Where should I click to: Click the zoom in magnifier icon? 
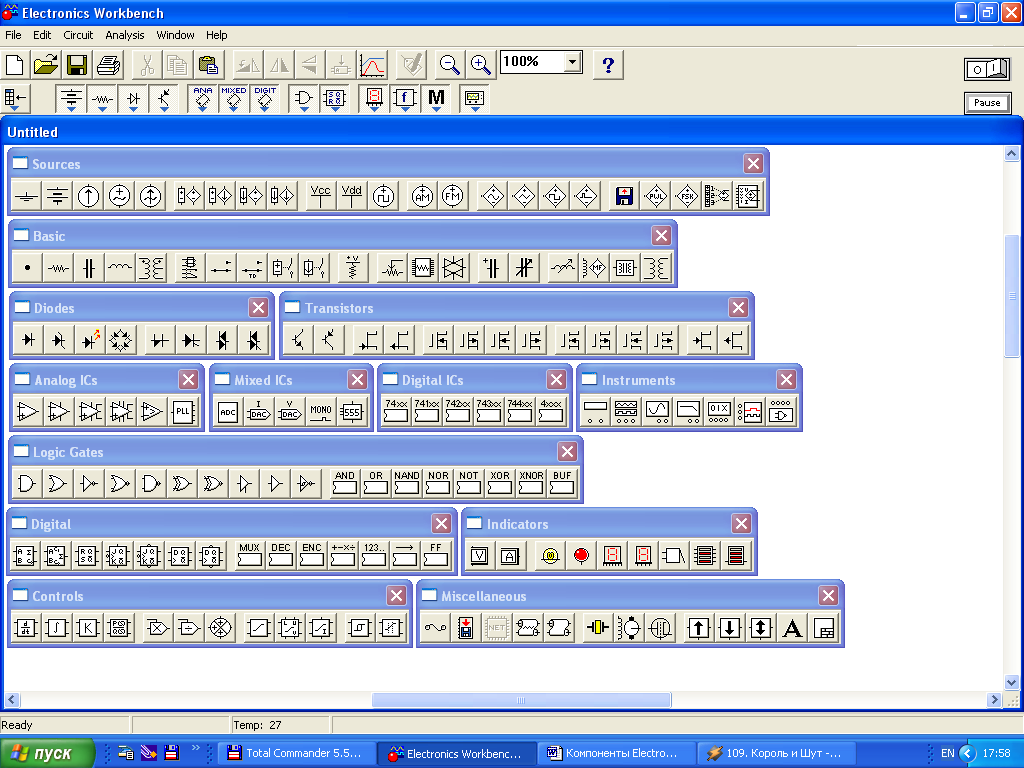click(481, 65)
